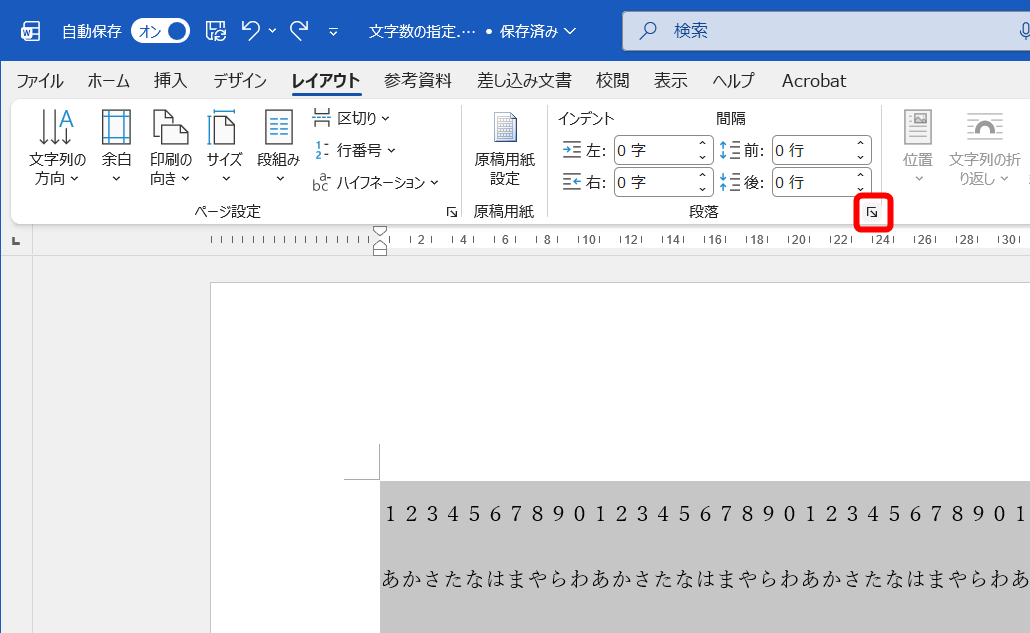This screenshot has height=633, width=1030.
Task: Switch to the ヘルプ tab
Action: point(734,81)
